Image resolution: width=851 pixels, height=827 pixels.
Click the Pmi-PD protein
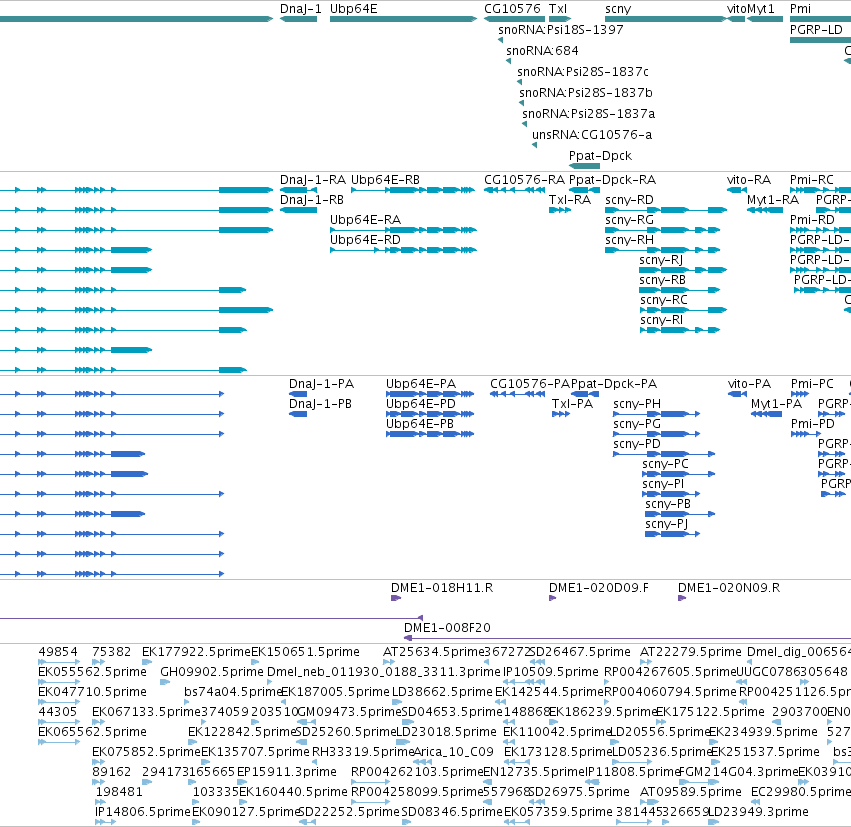807,434
